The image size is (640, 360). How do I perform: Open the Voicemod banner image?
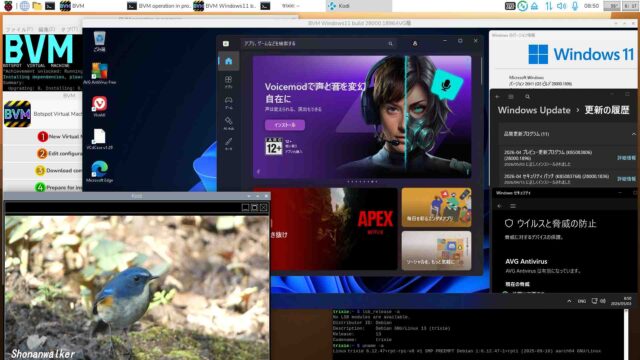coord(362,117)
